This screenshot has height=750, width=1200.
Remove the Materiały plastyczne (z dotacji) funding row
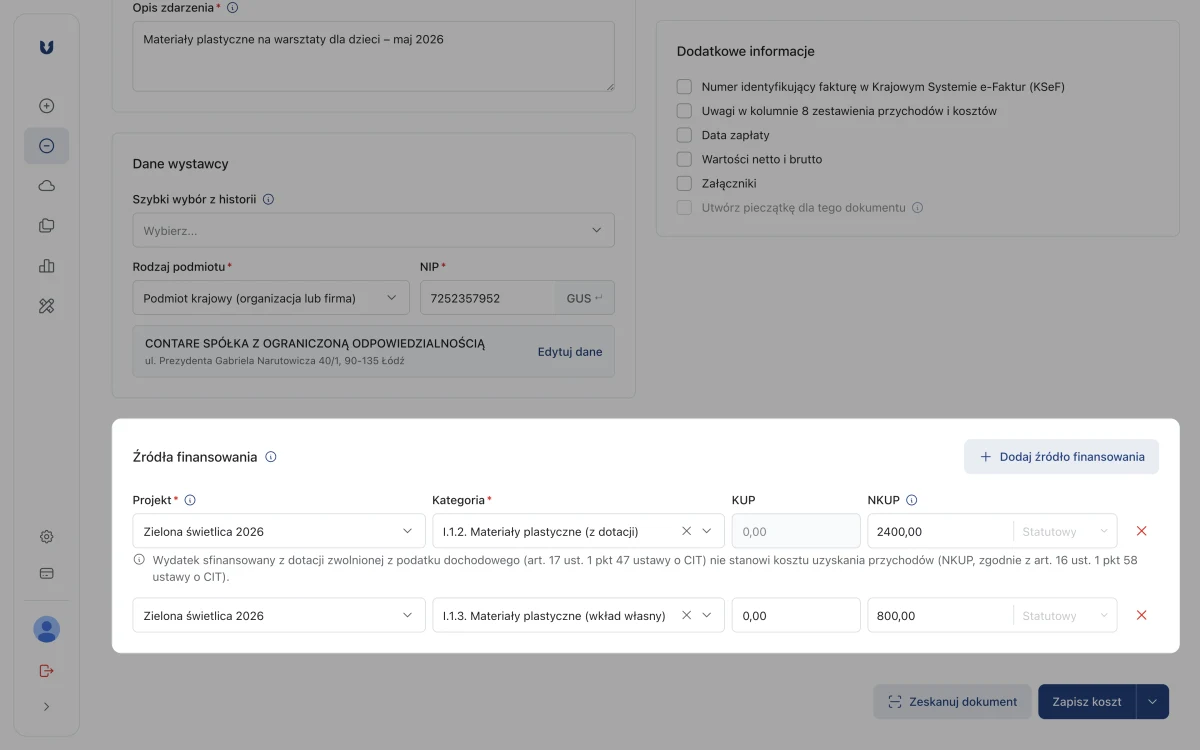[x=1141, y=531]
